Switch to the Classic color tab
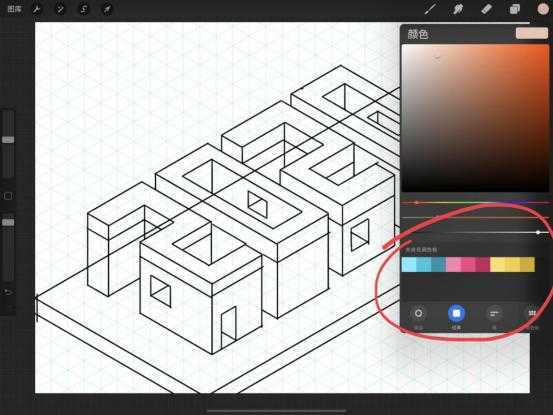 [x=456, y=313]
